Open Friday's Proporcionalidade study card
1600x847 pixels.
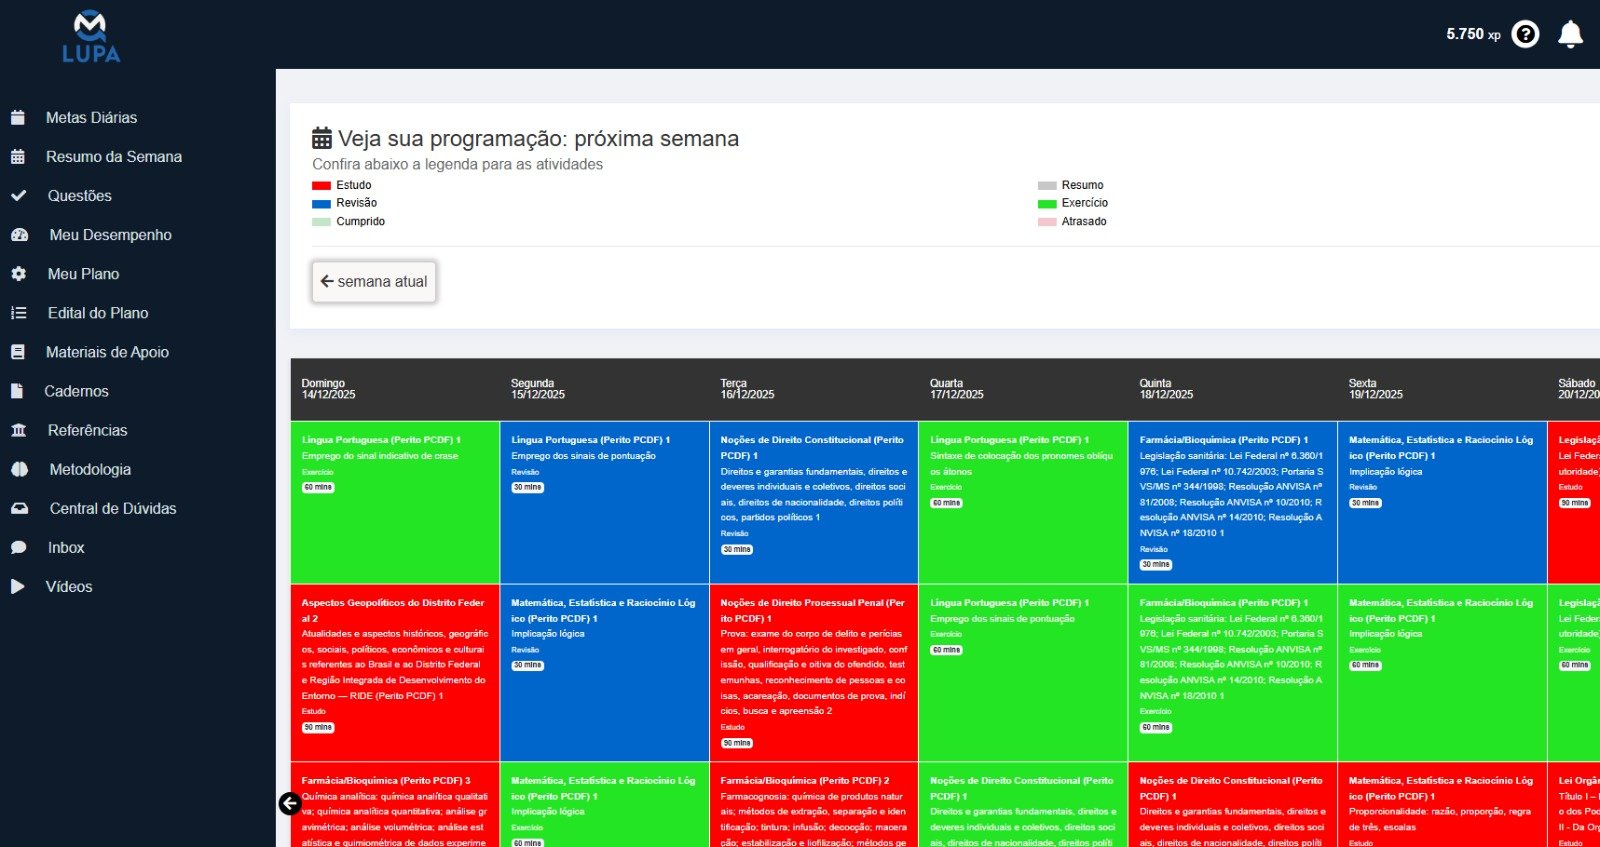[1443, 805]
